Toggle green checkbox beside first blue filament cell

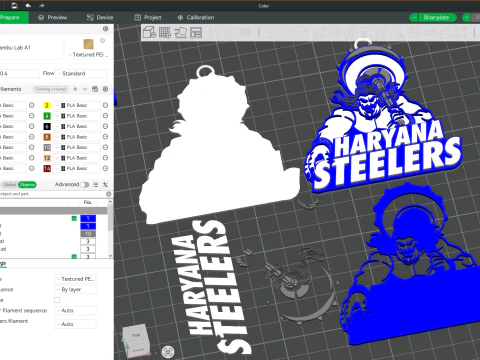74,218
